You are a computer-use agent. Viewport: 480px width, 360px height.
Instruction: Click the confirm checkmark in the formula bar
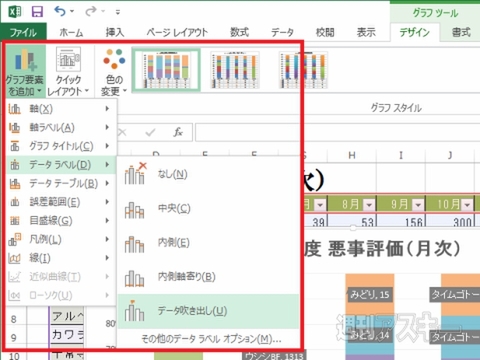[x=150, y=132]
